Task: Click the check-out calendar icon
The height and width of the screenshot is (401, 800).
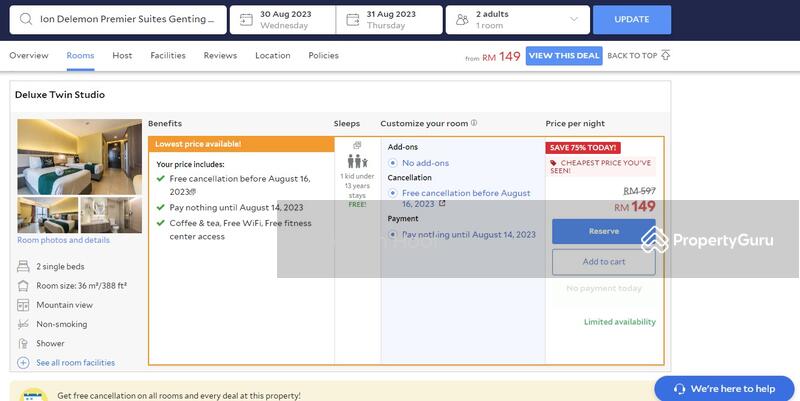Action: click(x=351, y=19)
